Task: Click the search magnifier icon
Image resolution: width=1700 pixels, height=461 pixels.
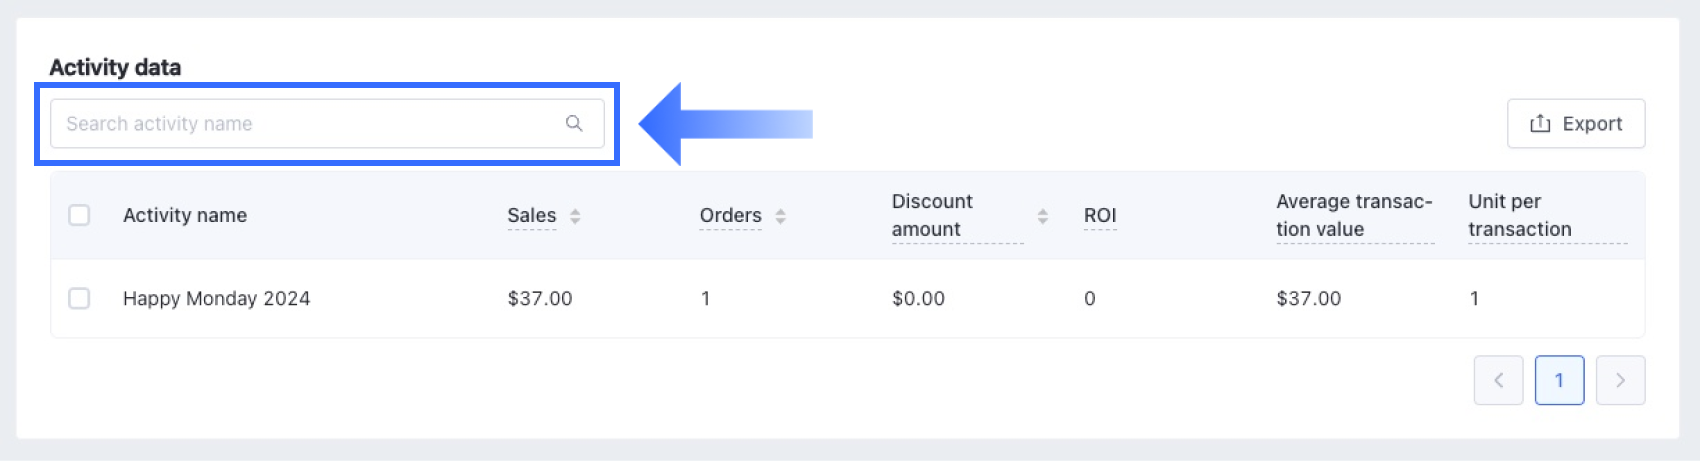Action: [x=574, y=123]
